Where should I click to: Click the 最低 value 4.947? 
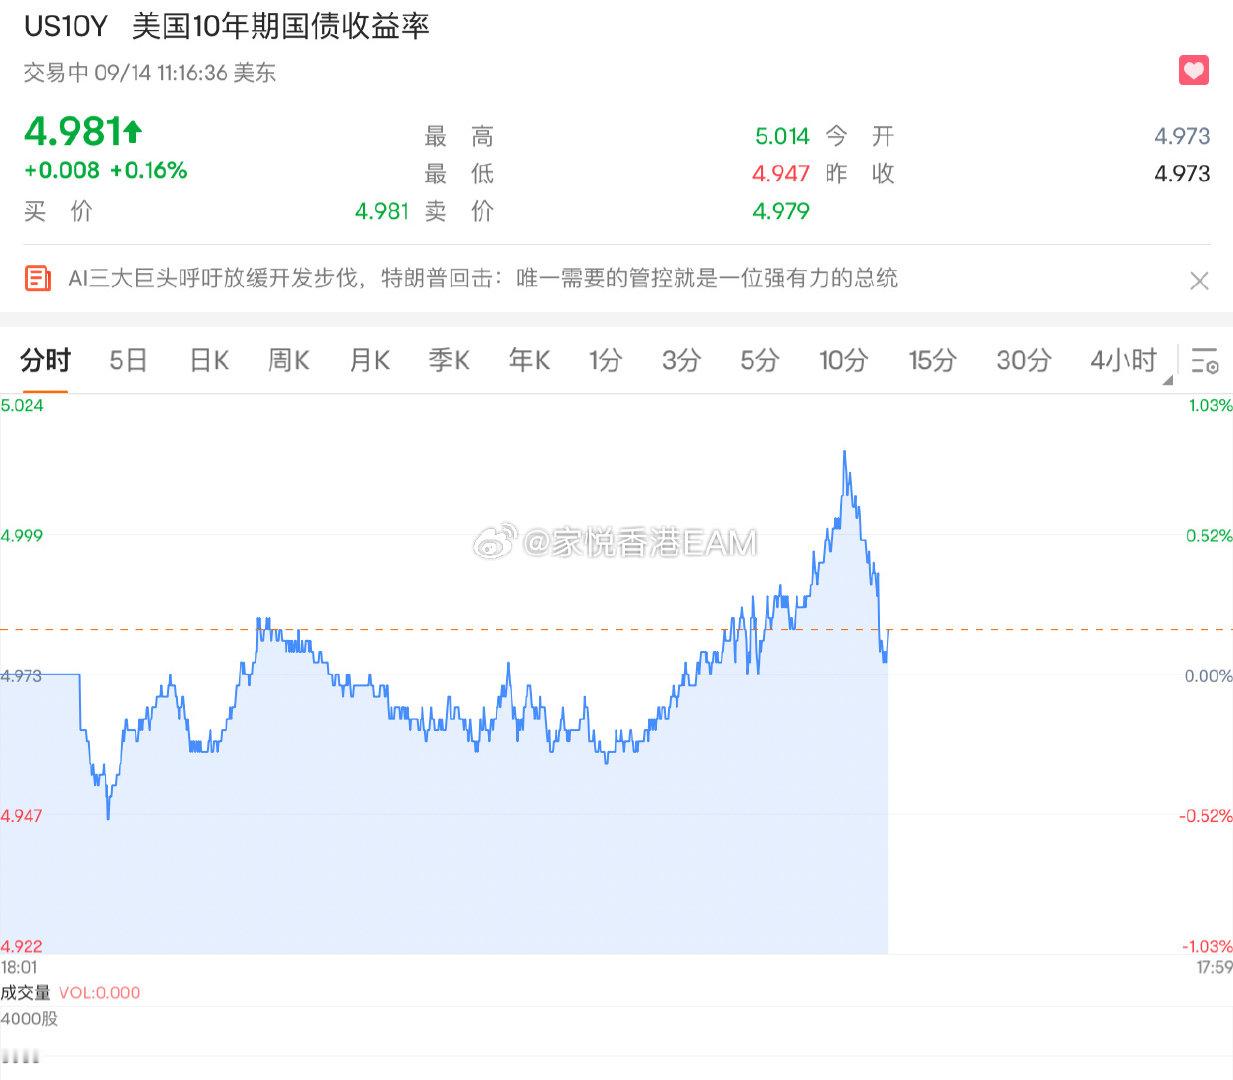click(x=781, y=174)
